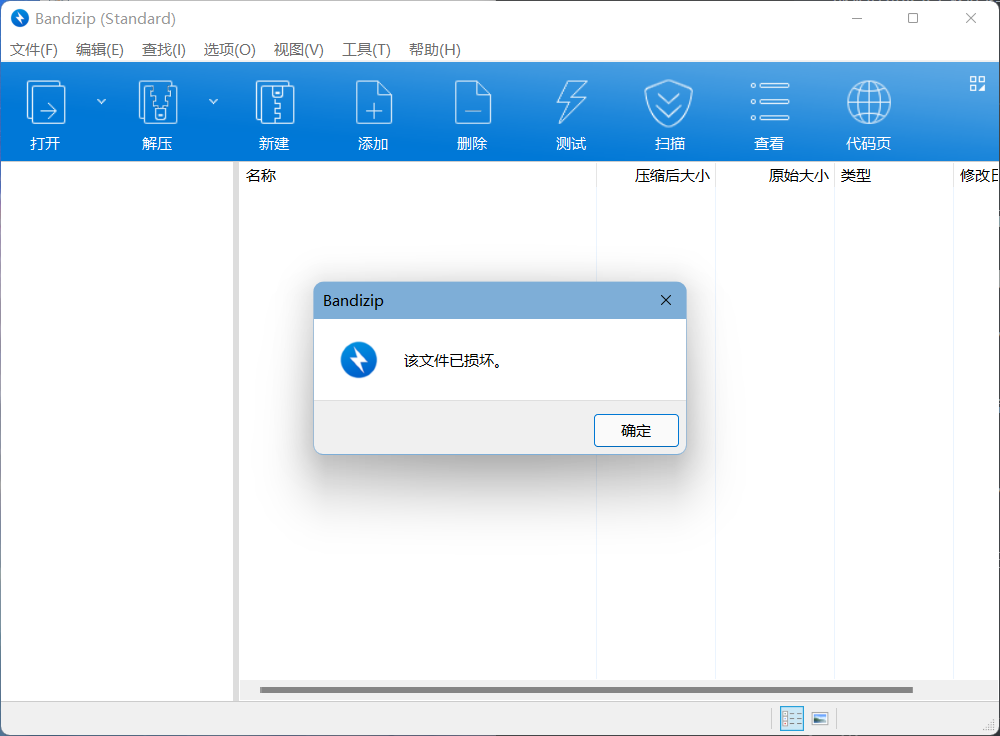Click the 扫描 (Scan) shield icon
This screenshot has height=736, width=1000.
coord(668,103)
